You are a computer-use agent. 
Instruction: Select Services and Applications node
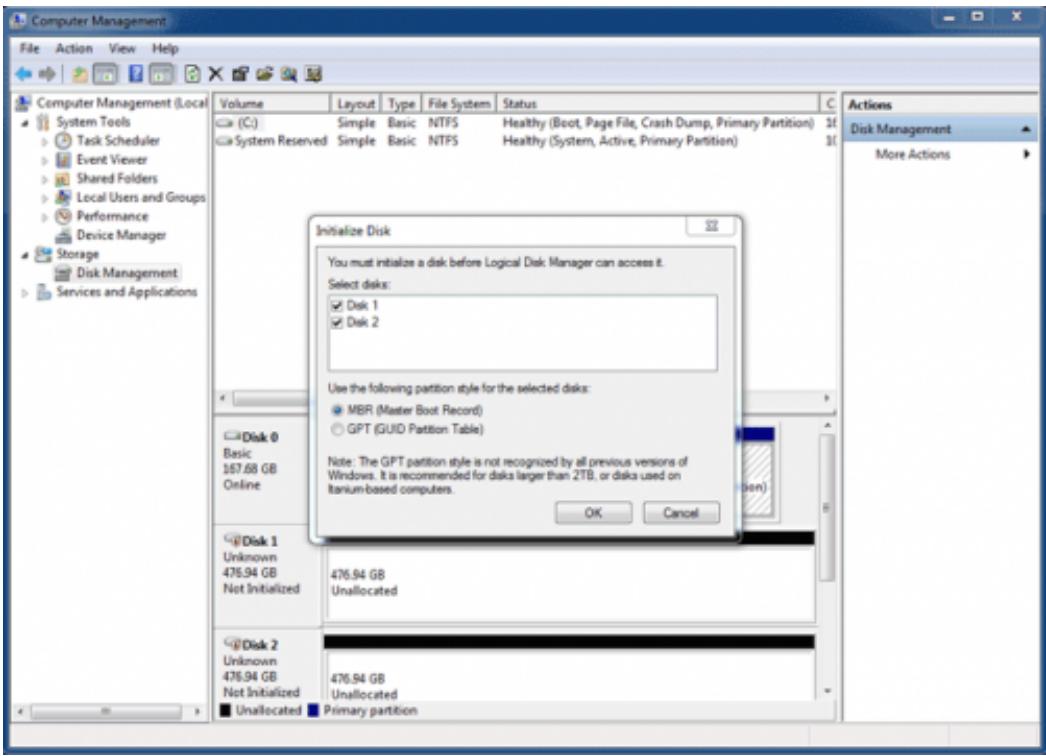tap(127, 292)
